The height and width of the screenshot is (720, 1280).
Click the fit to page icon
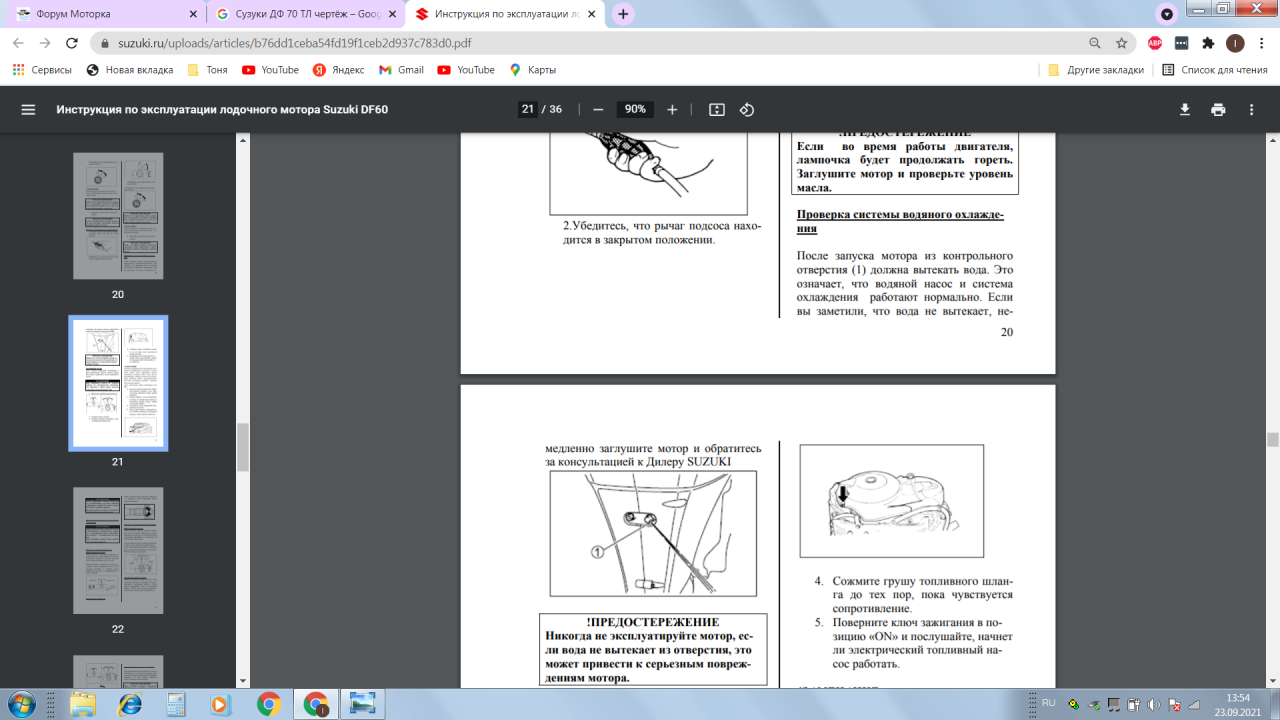717,110
